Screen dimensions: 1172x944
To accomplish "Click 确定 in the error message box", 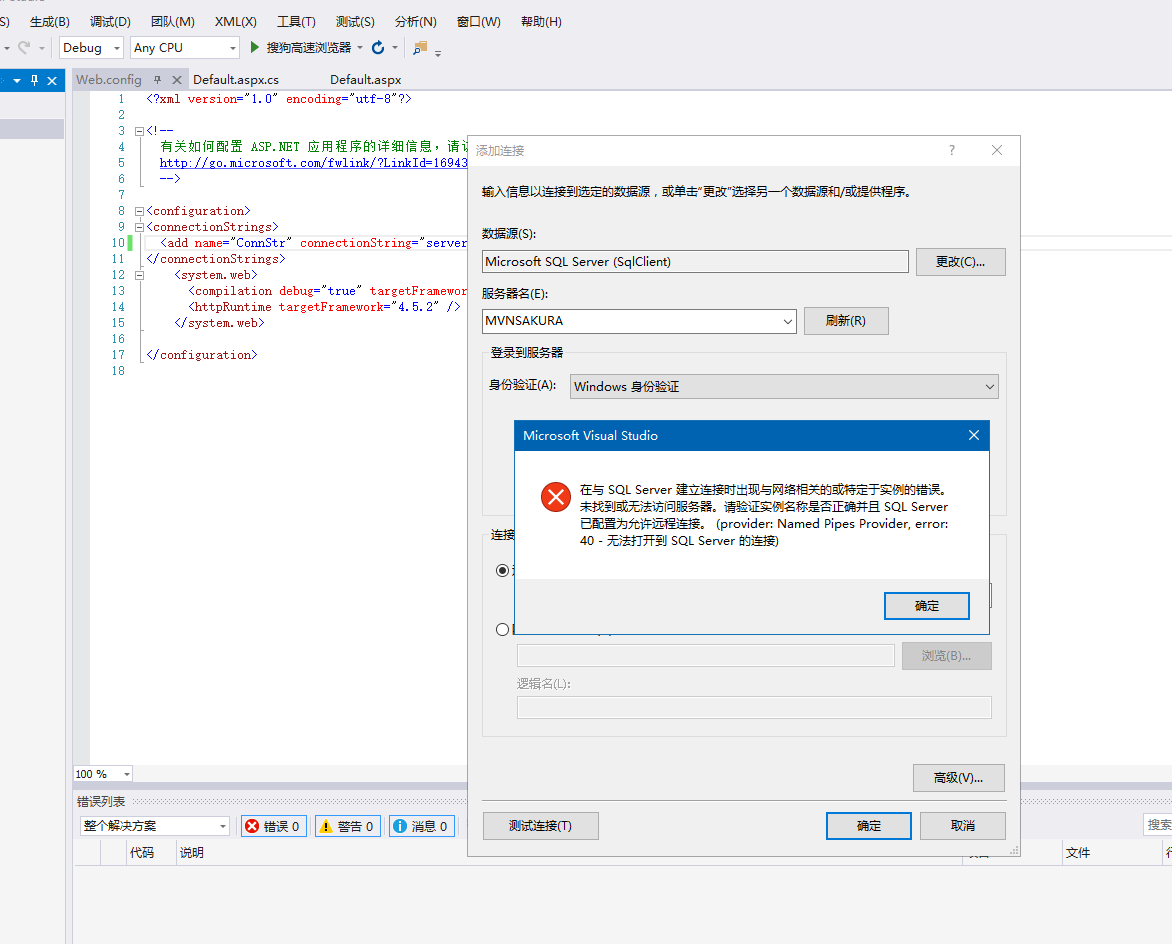I will [x=926, y=606].
